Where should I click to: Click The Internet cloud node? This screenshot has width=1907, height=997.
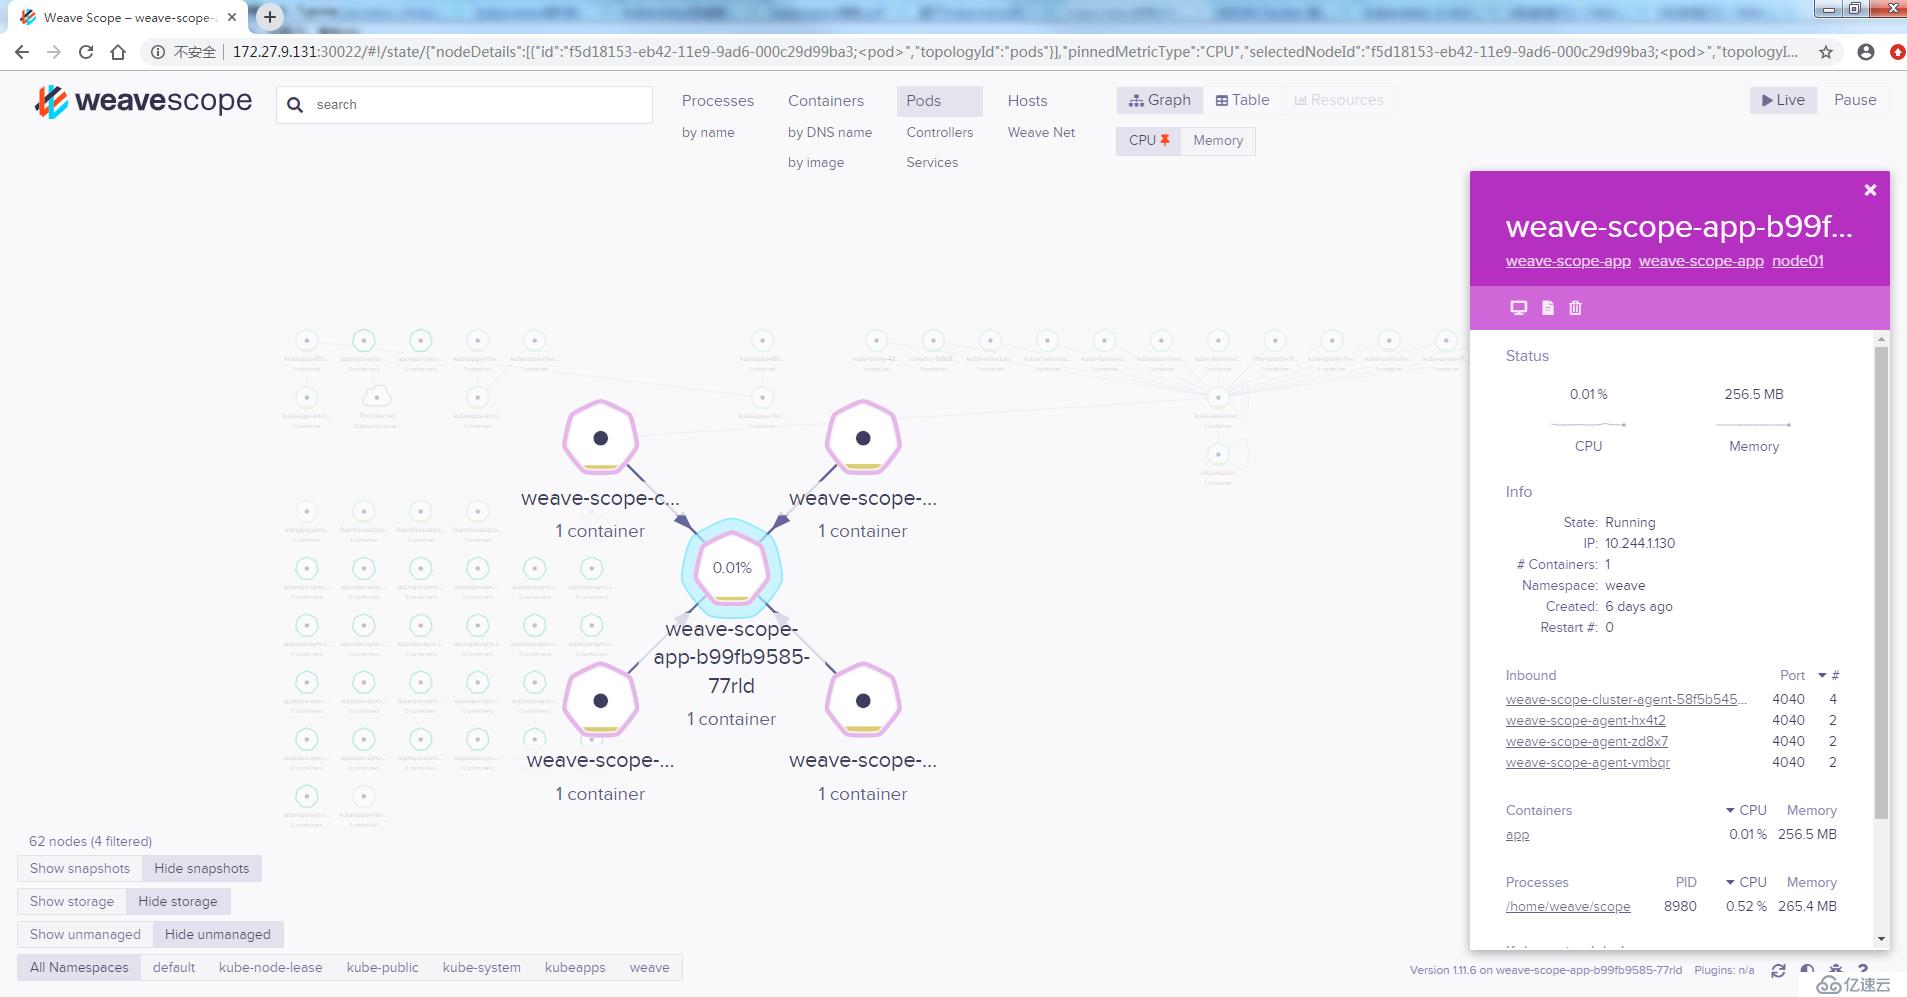(376, 397)
